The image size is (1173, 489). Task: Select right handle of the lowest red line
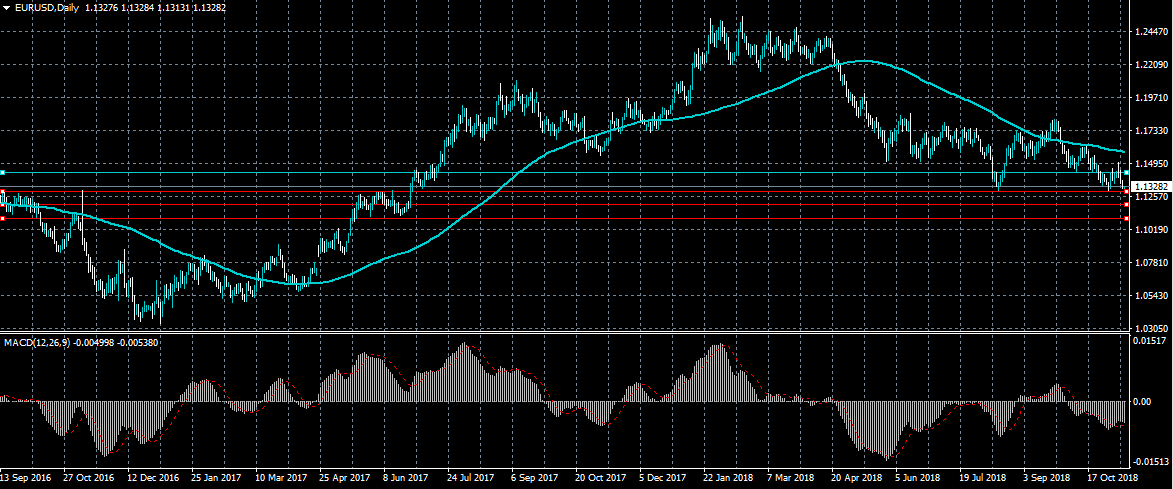coord(1127,218)
